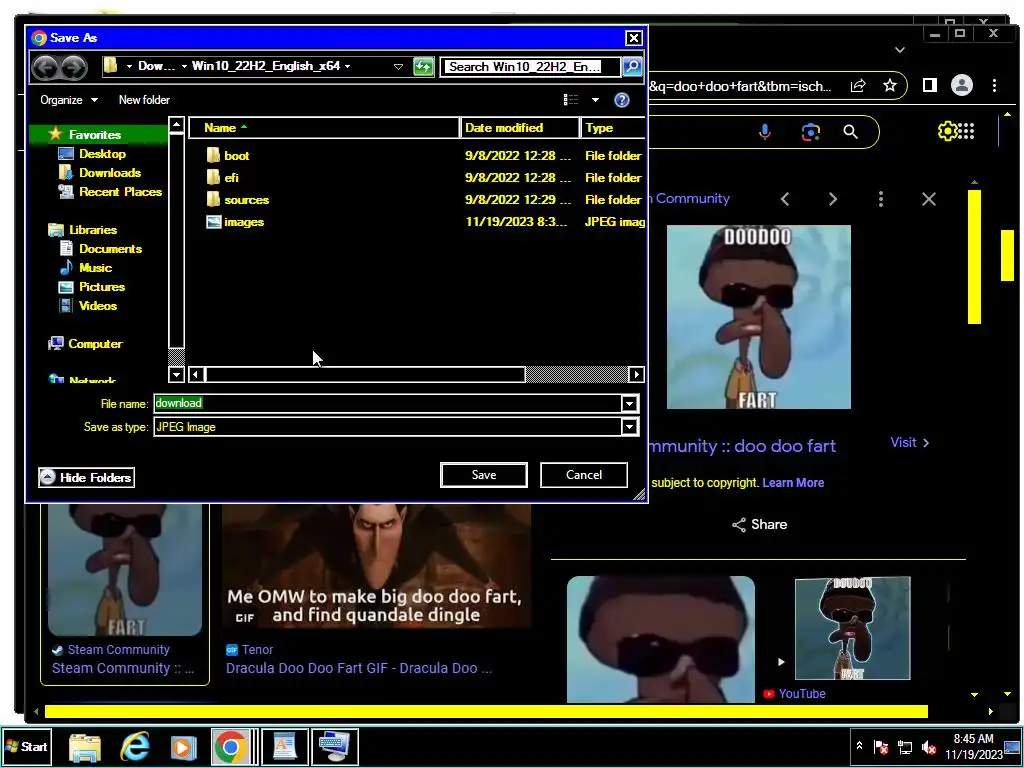This screenshot has width=1024, height=768.
Task: Click the file list horizontal scroll left arrow
Action: tap(195, 374)
